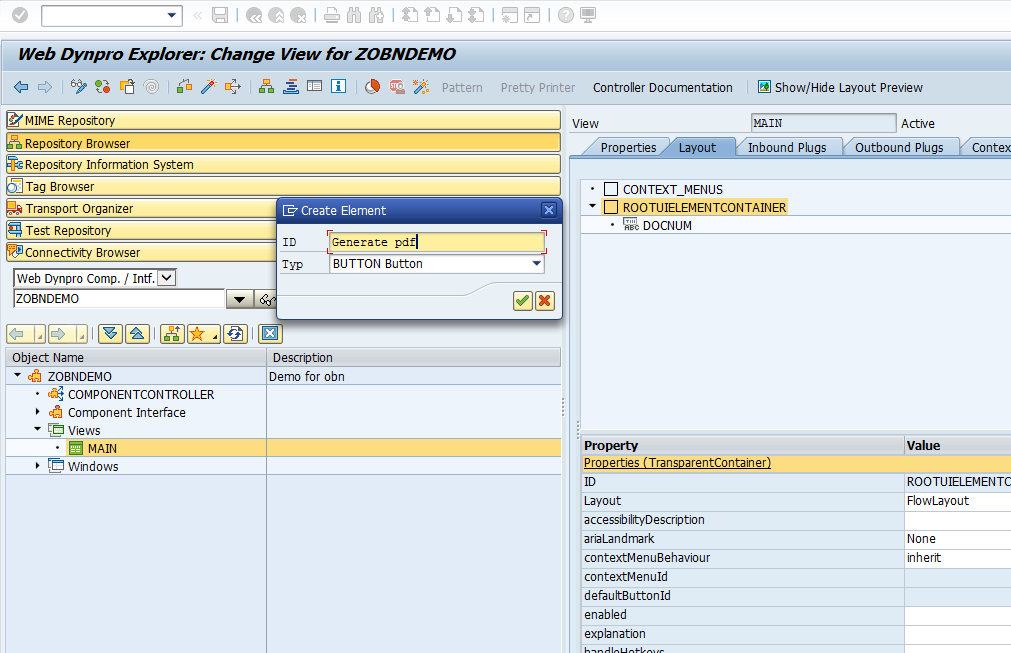This screenshot has width=1011, height=653.
Task: Switch to the Layout tab
Action: click(x=697, y=148)
